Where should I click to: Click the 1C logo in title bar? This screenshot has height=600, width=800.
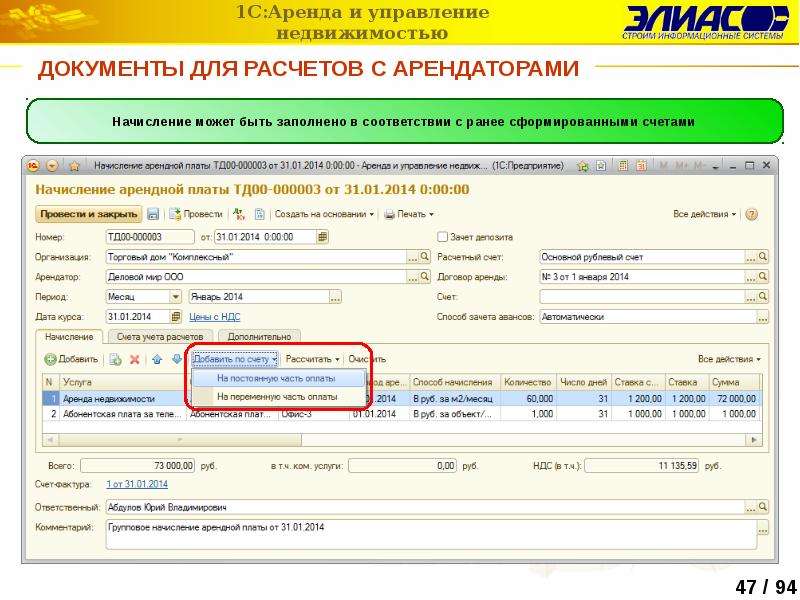pos(33,166)
